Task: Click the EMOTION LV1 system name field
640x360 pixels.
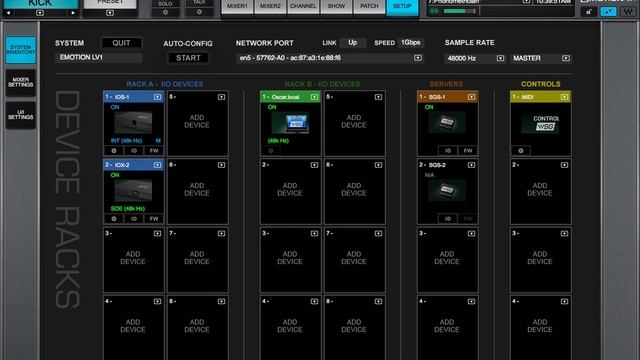Action: 99,58
